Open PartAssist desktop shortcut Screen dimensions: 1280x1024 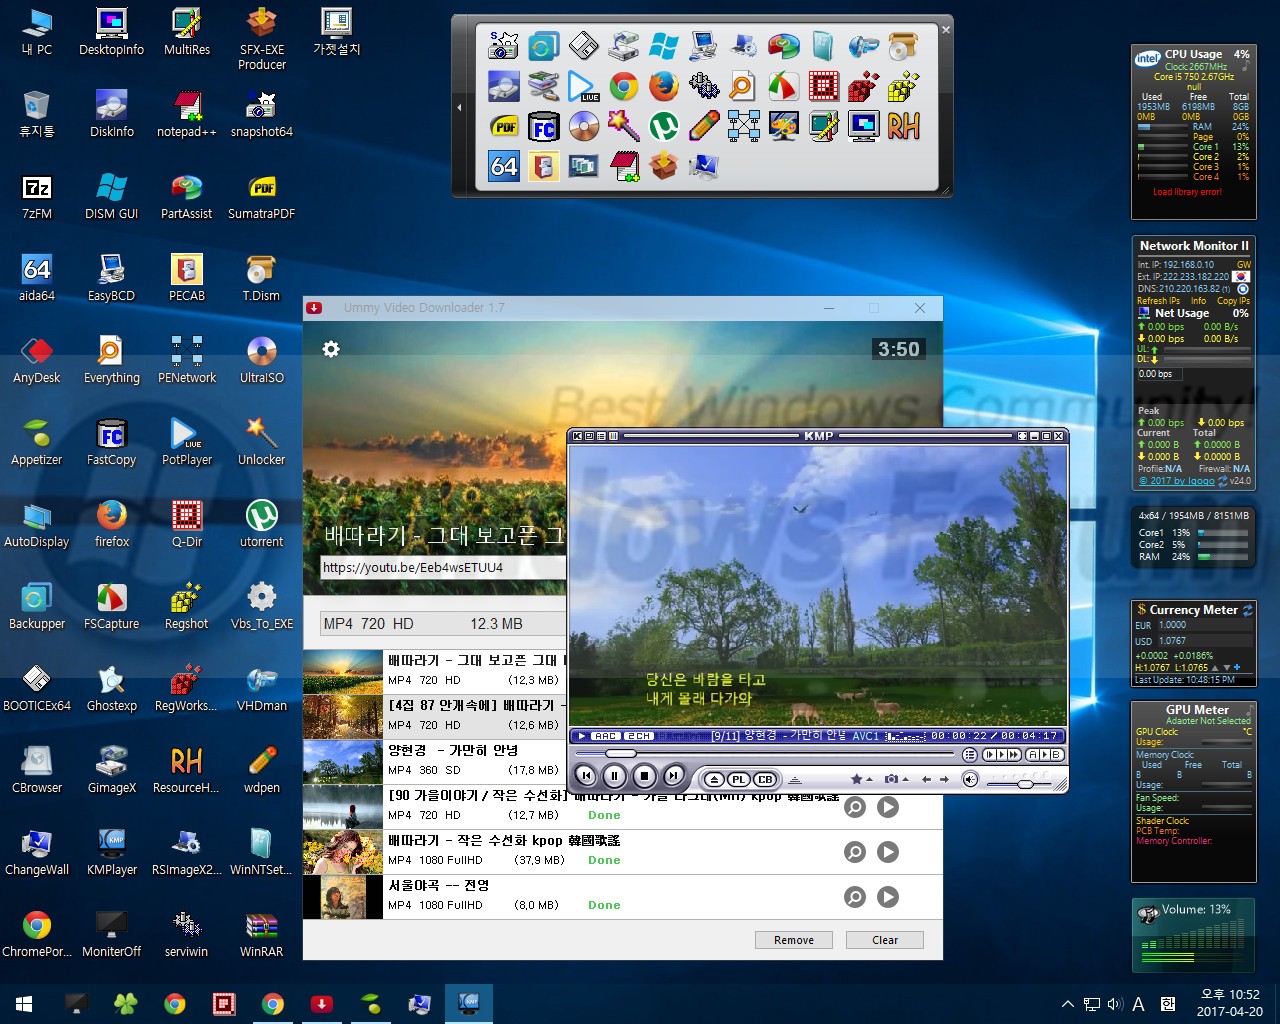point(187,195)
